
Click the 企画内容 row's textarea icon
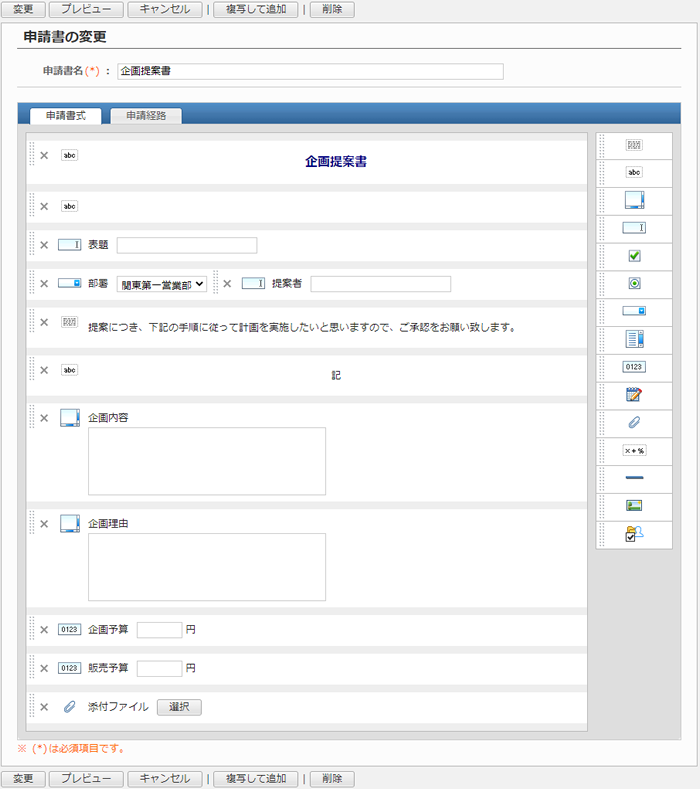(69, 418)
